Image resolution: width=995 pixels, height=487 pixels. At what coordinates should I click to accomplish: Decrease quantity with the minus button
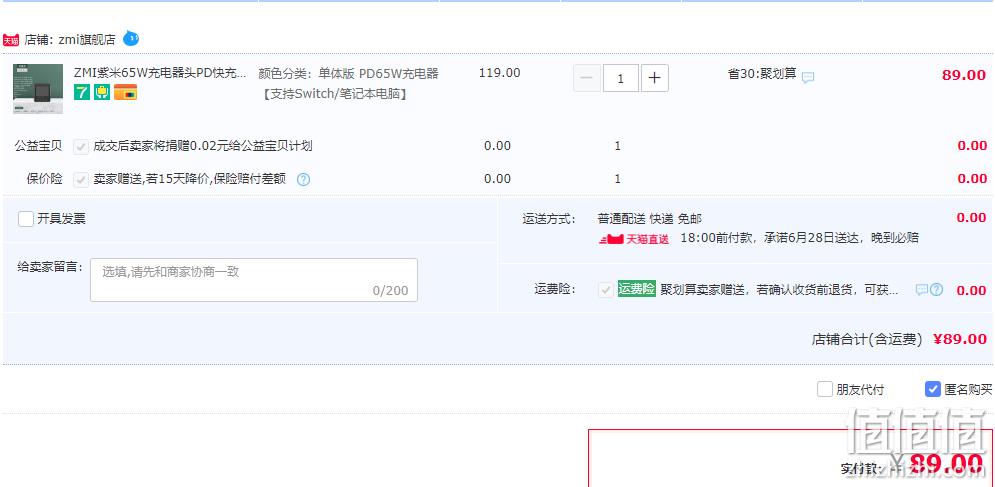(587, 78)
